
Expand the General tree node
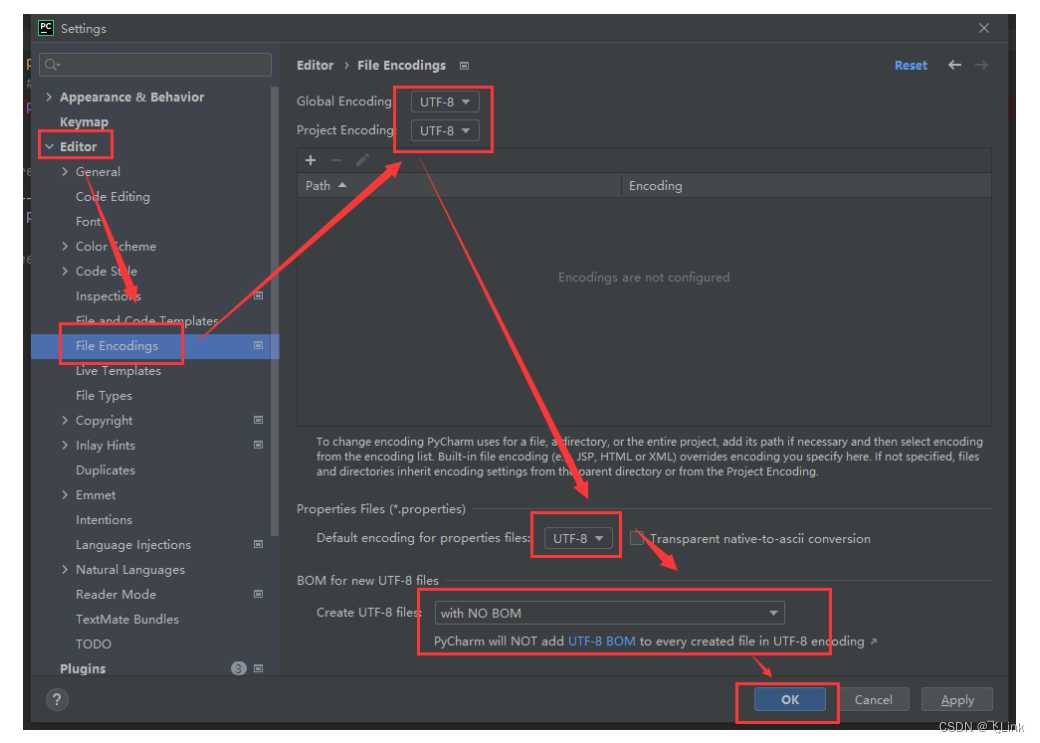click(x=64, y=171)
